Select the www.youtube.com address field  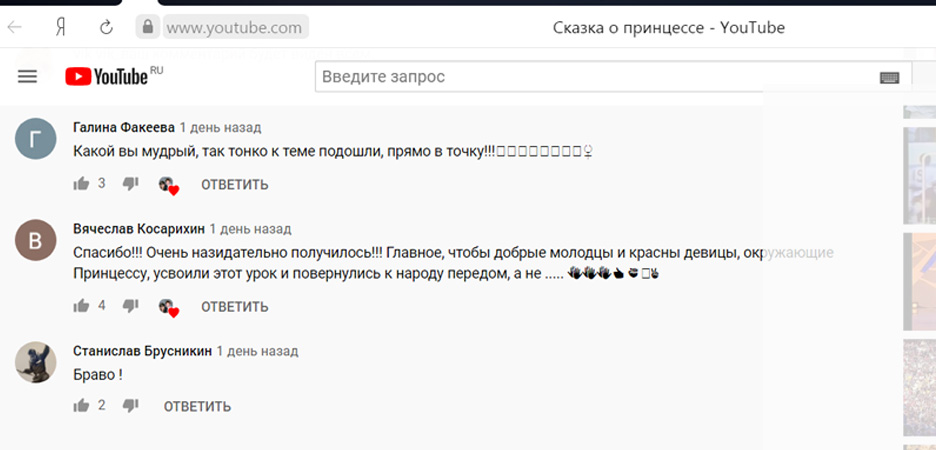[236, 27]
